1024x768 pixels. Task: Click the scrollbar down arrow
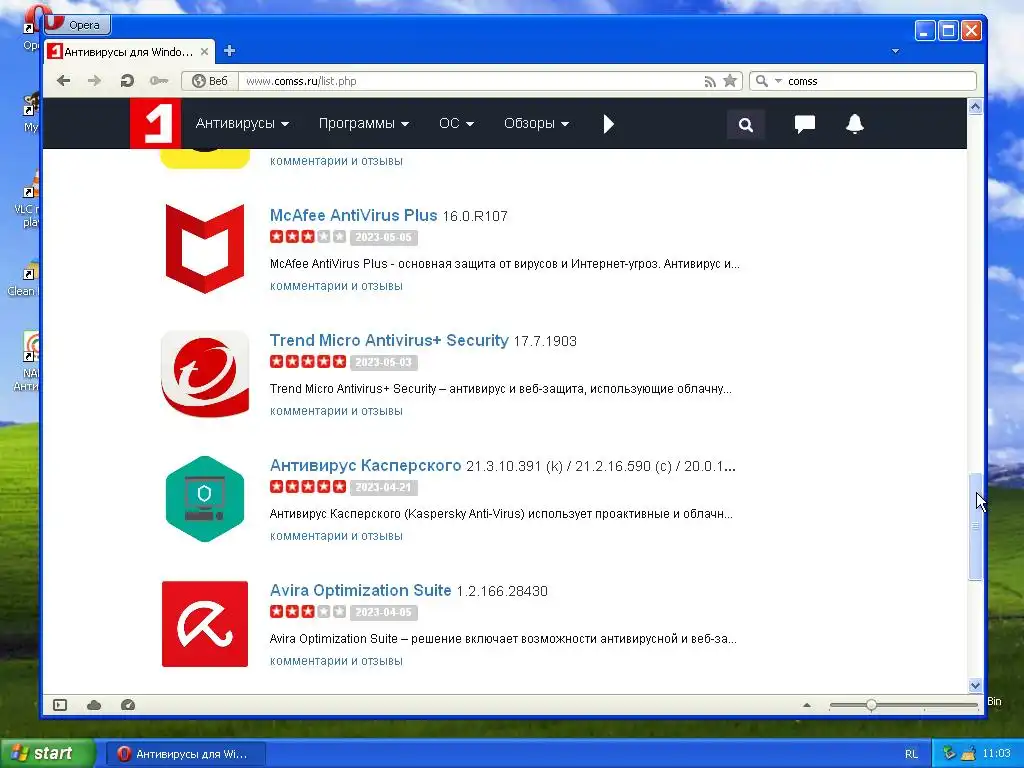pyautogui.click(x=975, y=685)
